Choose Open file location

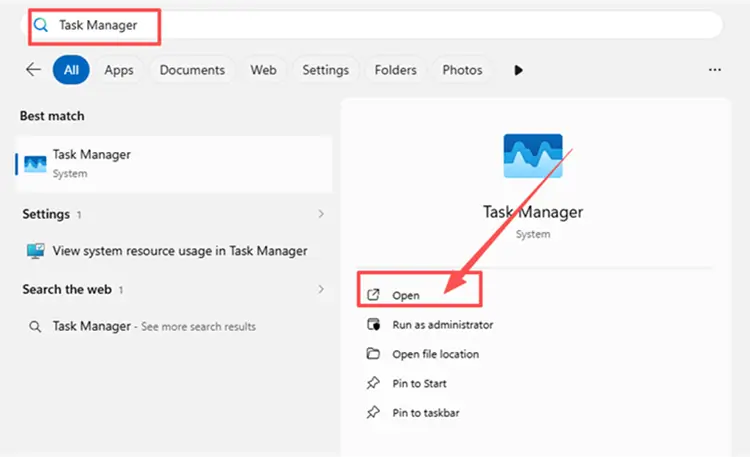tap(436, 354)
